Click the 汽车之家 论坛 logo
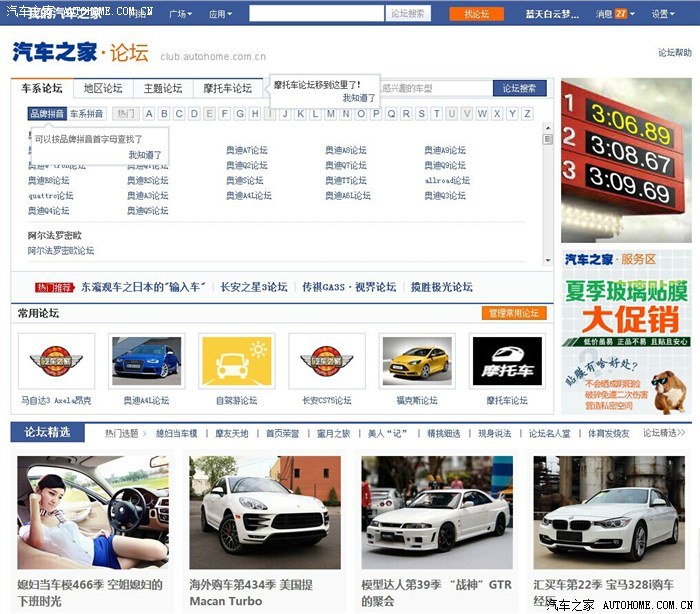The image size is (700, 614). tap(80, 52)
